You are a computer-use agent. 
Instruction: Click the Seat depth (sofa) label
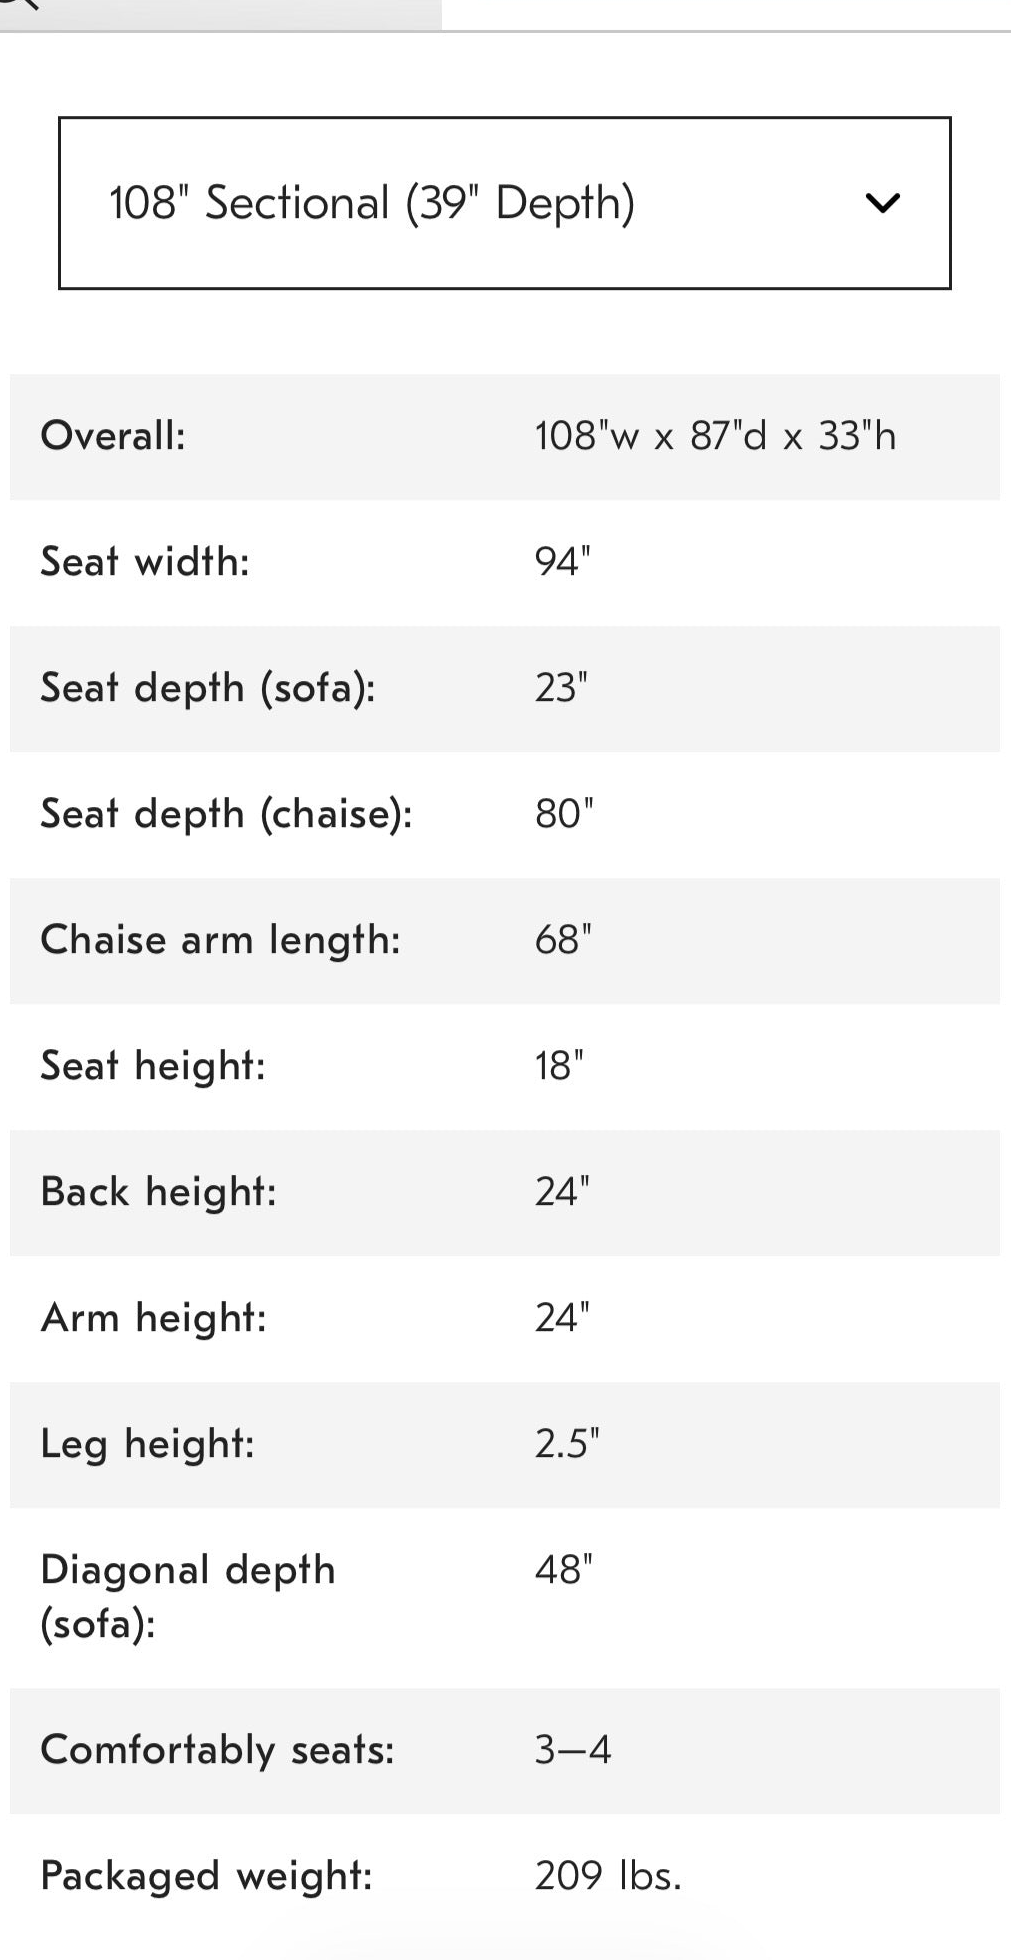[208, 689]
